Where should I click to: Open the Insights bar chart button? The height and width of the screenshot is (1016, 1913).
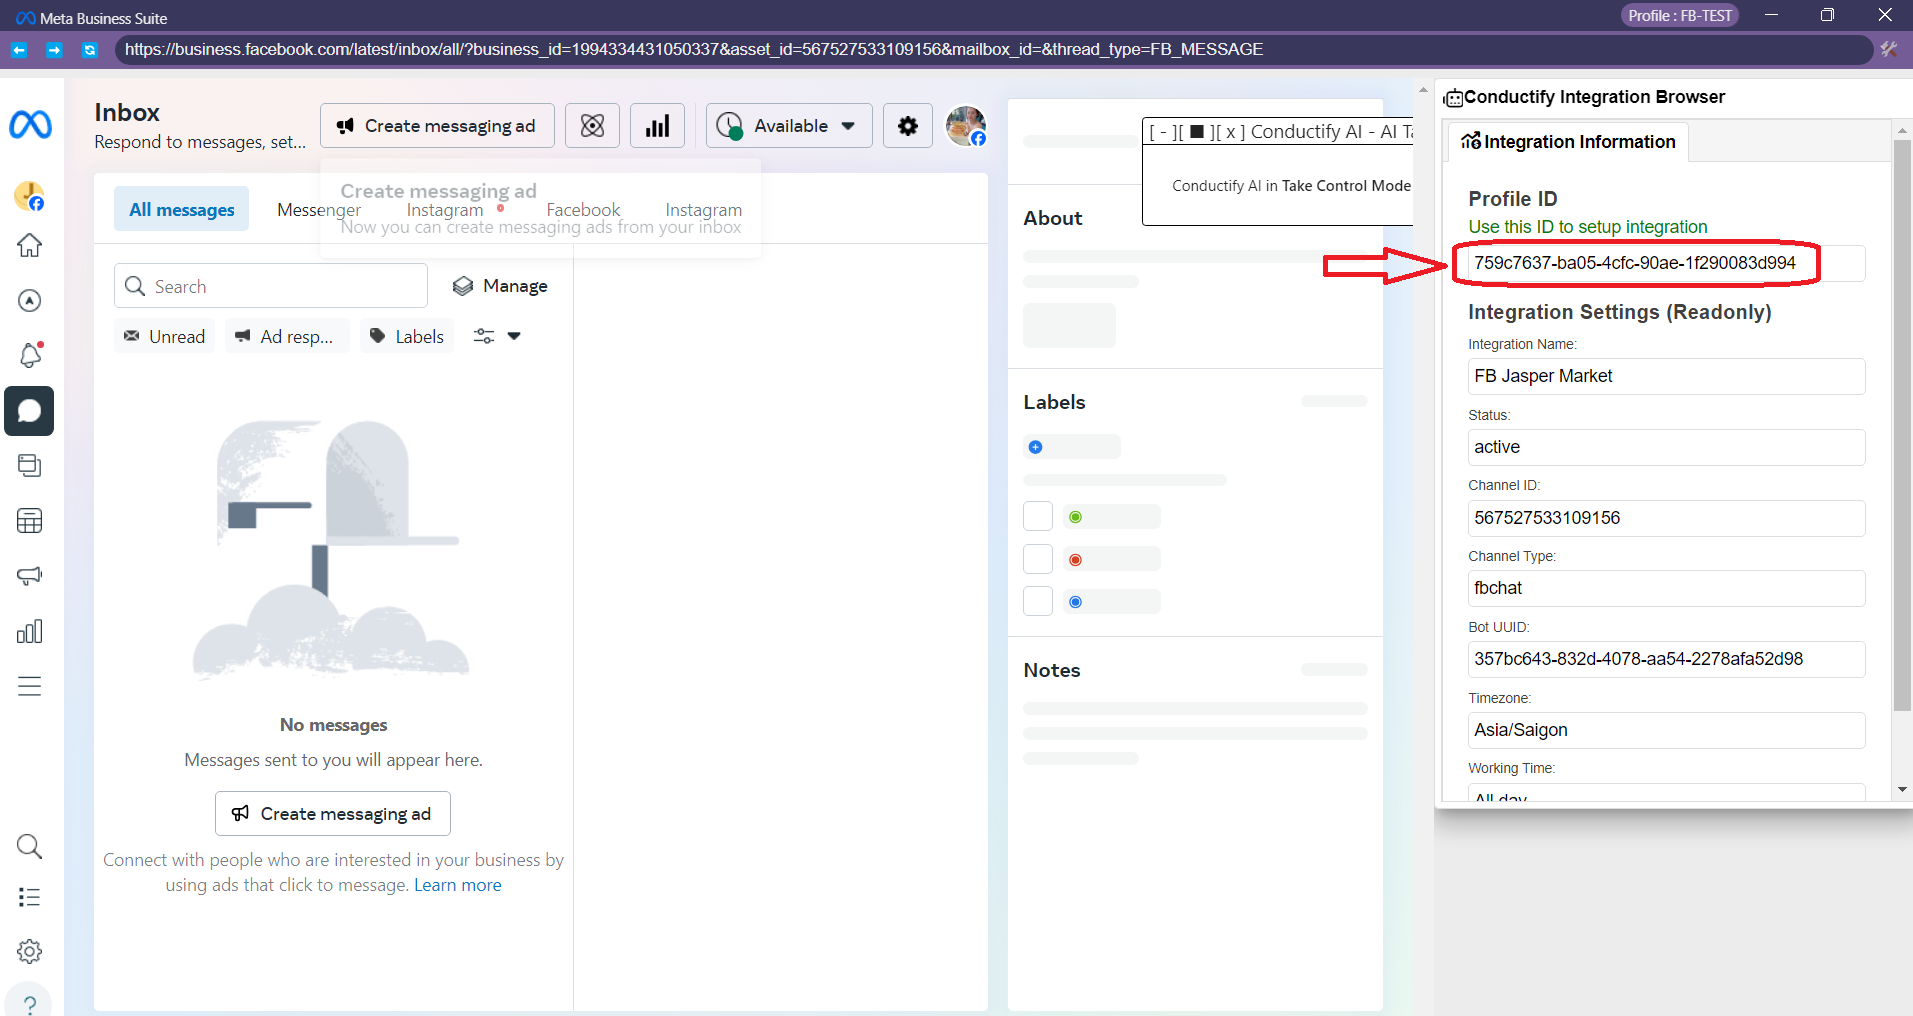point(657,126)
